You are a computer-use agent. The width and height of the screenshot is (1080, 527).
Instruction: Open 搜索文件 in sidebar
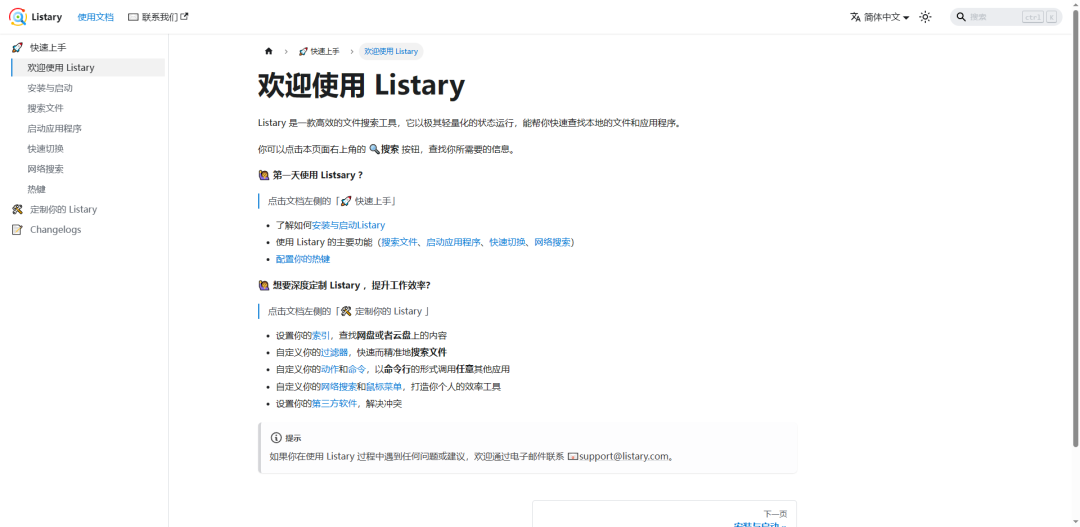click(45, 108)
